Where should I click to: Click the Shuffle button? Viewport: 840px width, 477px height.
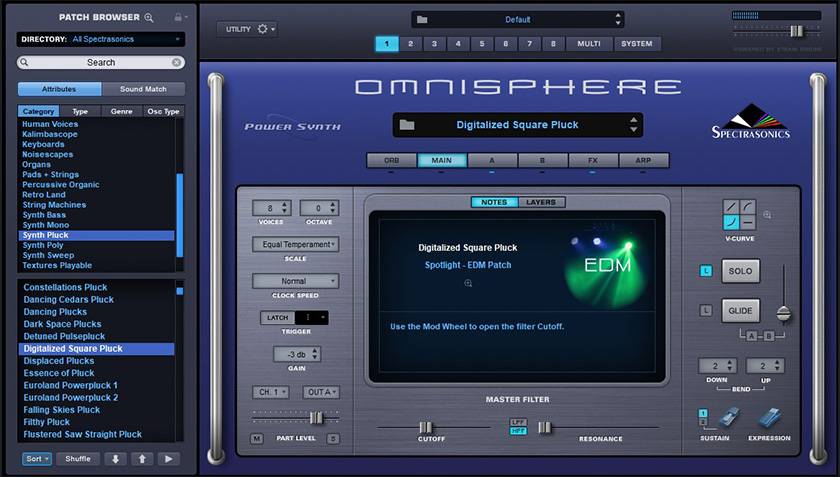coord(78,459)
